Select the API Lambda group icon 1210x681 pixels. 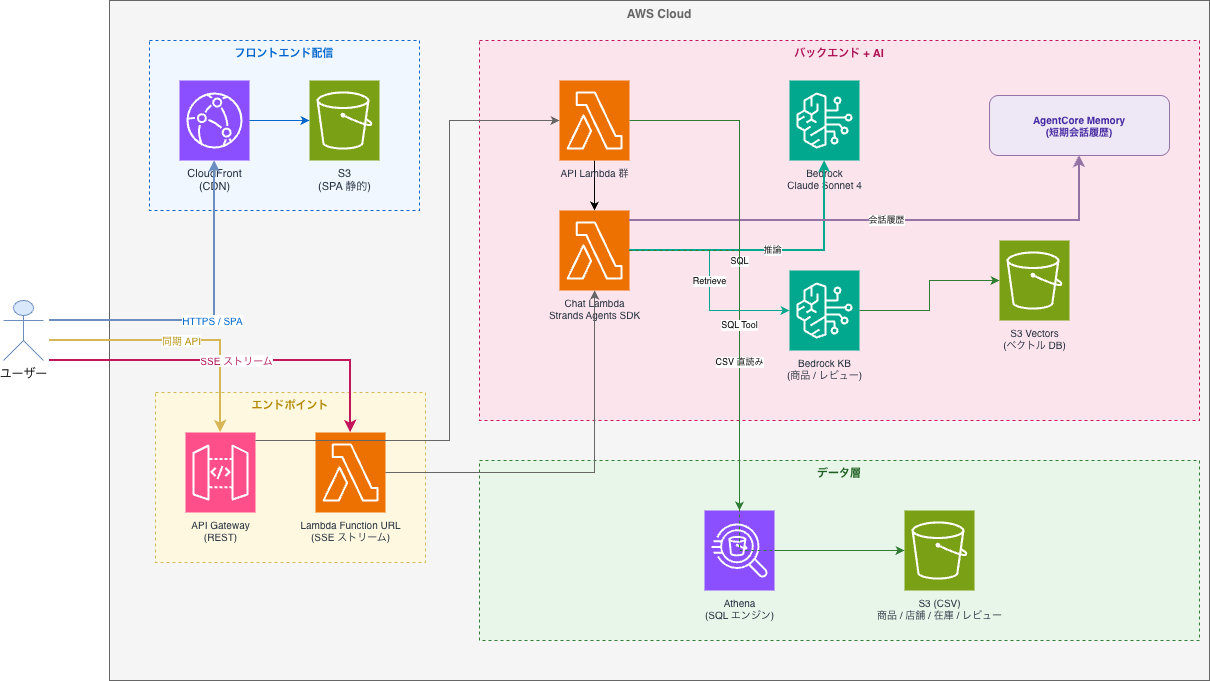click(595, 120)
